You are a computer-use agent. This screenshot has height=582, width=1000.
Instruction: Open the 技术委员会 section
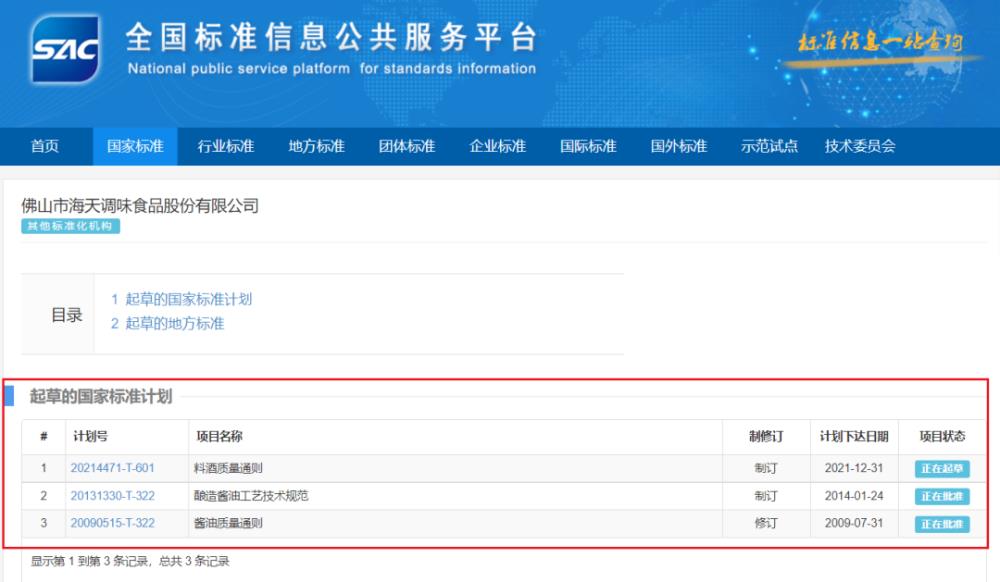[862, 145]
